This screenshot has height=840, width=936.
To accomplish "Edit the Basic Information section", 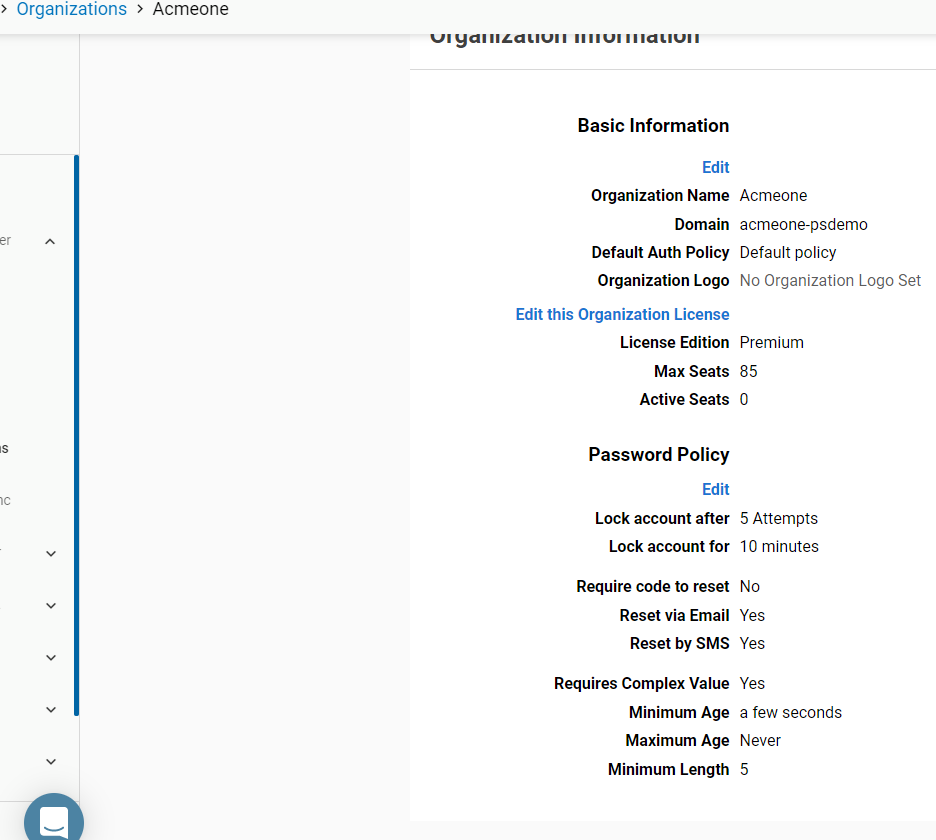I will pos(715,167).
